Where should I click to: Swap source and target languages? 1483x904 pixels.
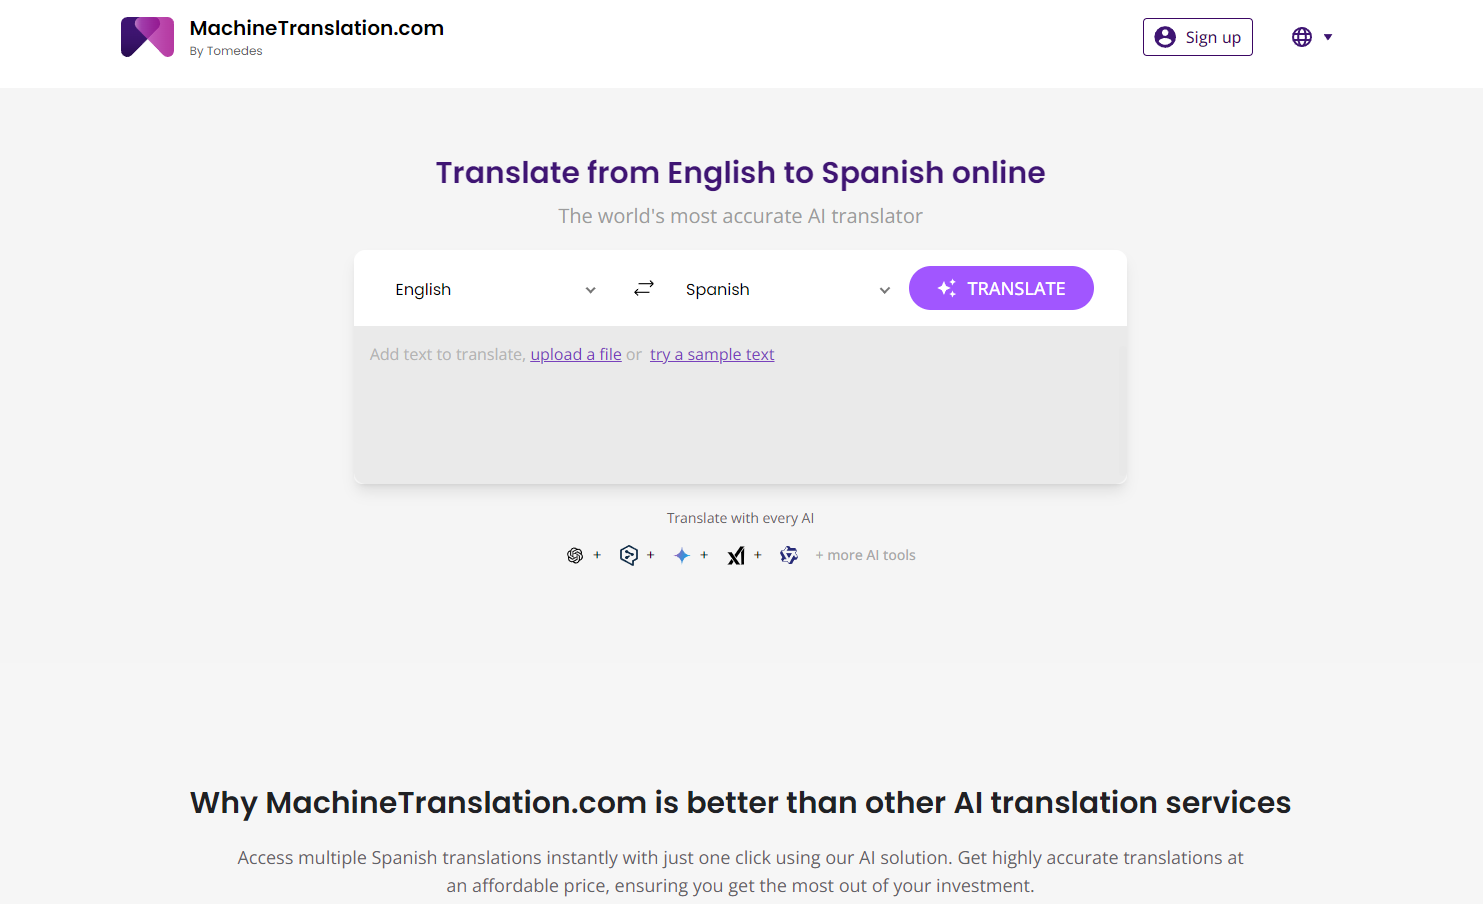click(644, 288)
